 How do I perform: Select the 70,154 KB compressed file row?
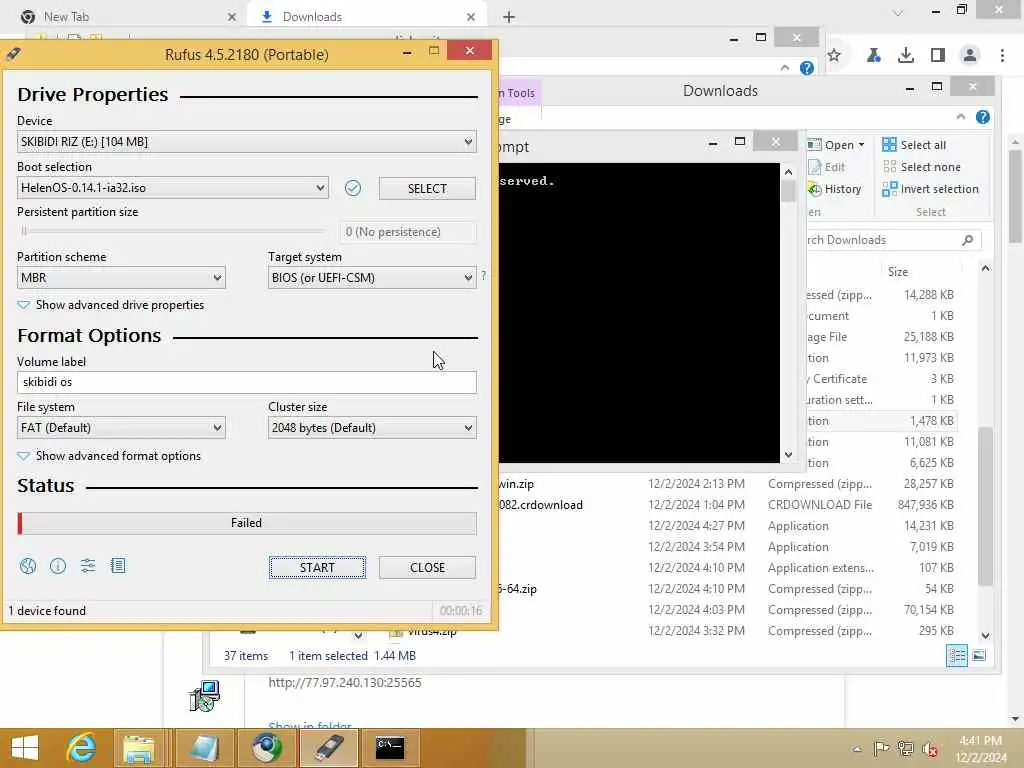[x=727, y=609]
